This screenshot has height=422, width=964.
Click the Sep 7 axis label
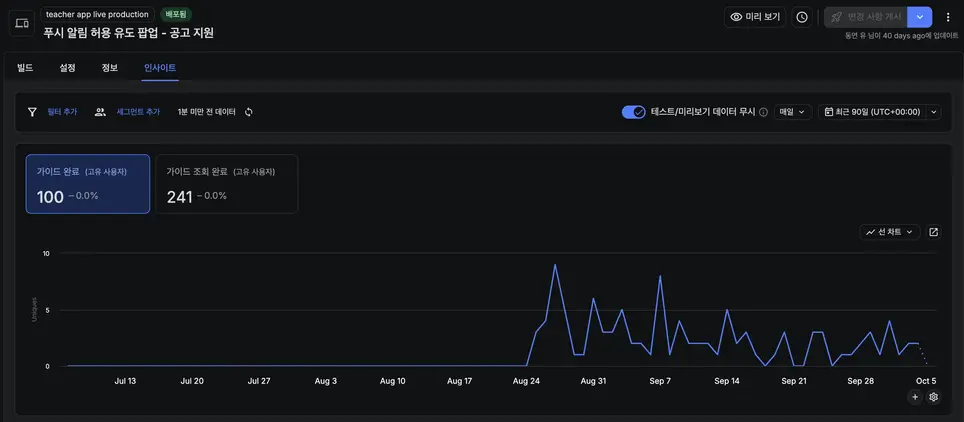[660, 381]
